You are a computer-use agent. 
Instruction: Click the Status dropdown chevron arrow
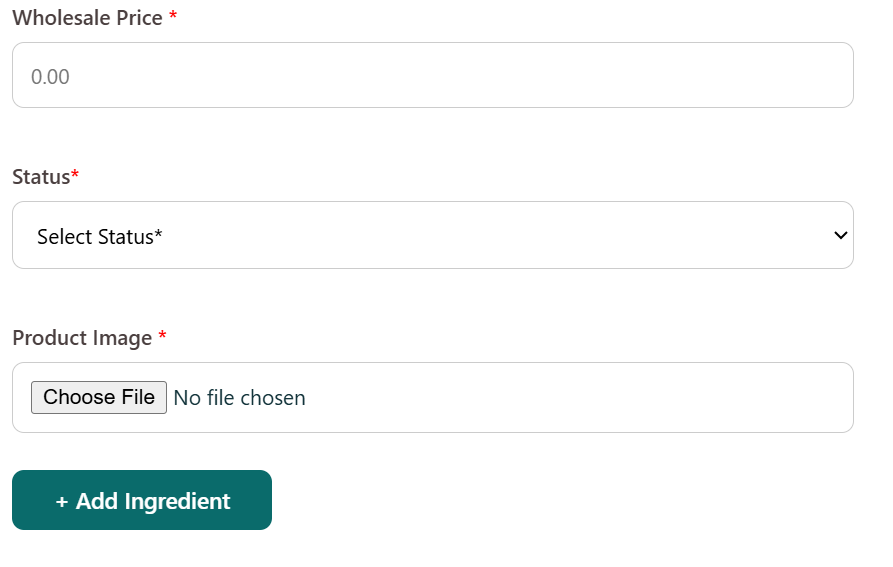coord(840,236)
